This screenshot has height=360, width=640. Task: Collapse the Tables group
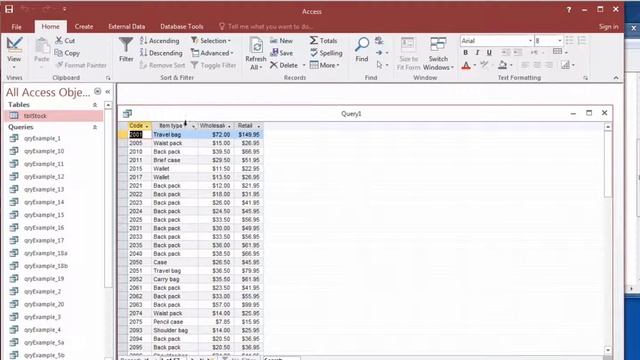pyautogui.click(x=95, y=105)
